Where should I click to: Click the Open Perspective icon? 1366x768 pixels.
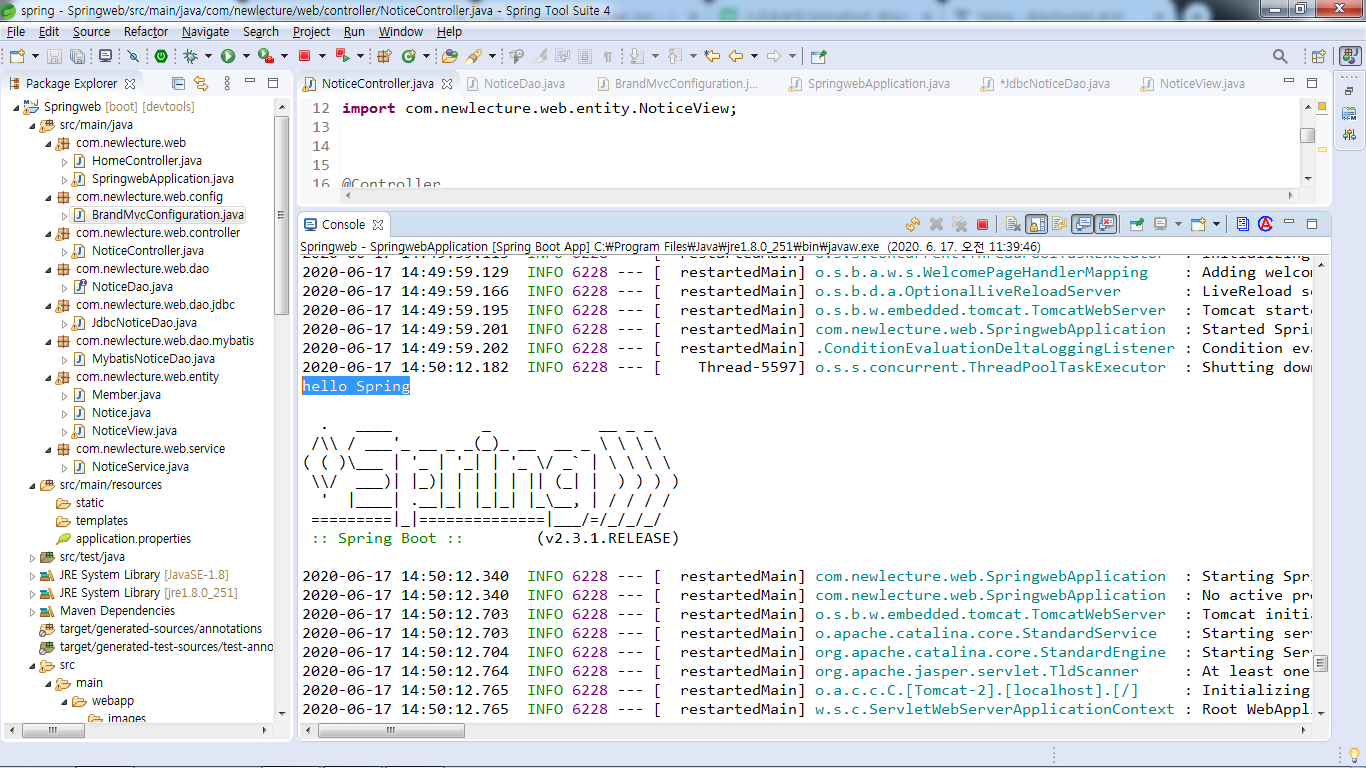(1318, 56)
